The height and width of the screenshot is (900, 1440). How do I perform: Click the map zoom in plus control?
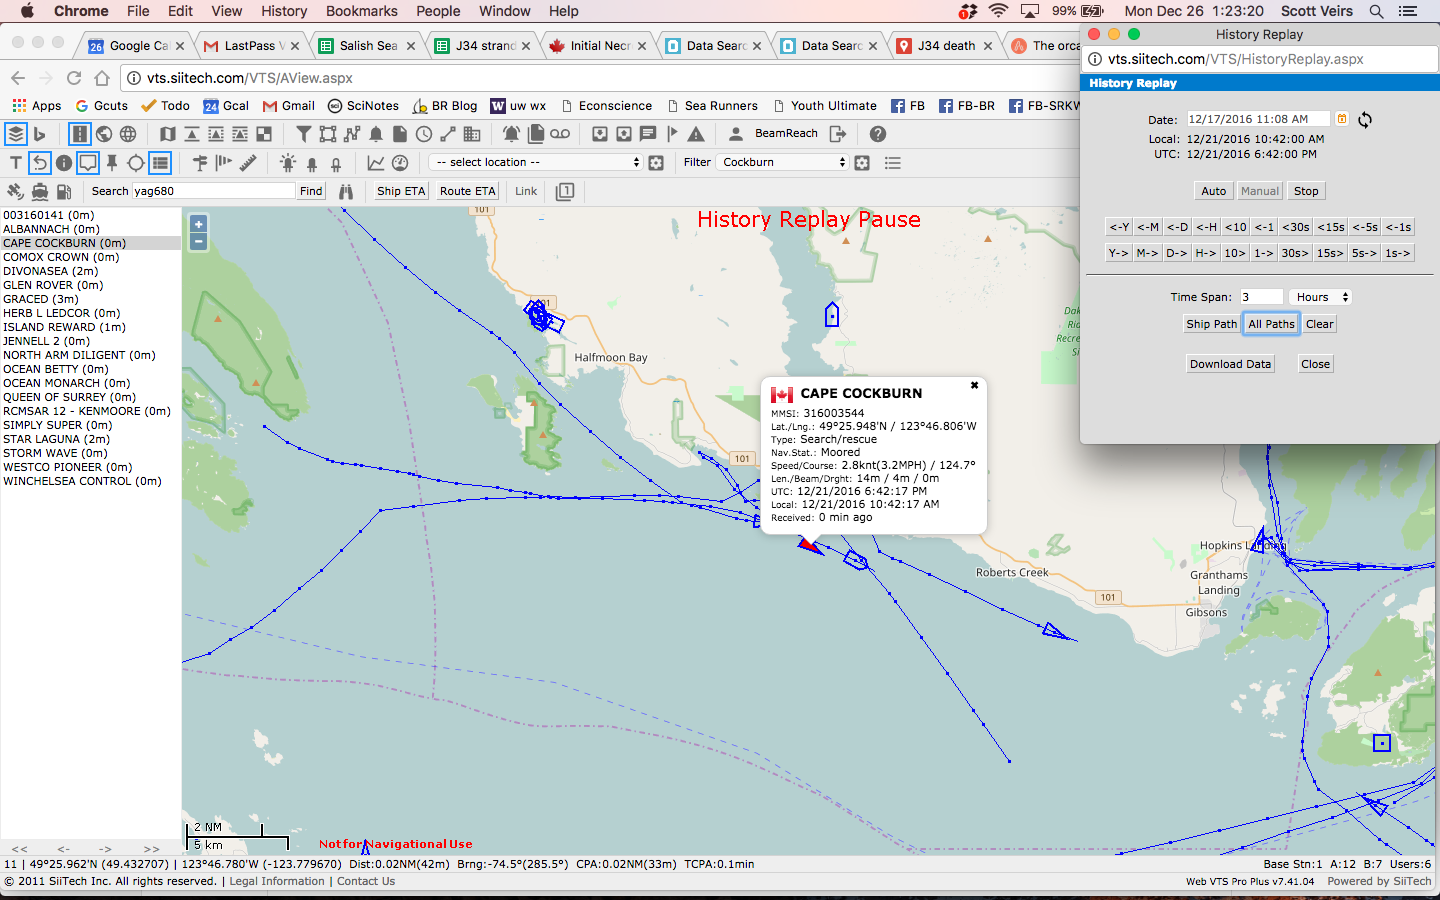tap(199, 225)
